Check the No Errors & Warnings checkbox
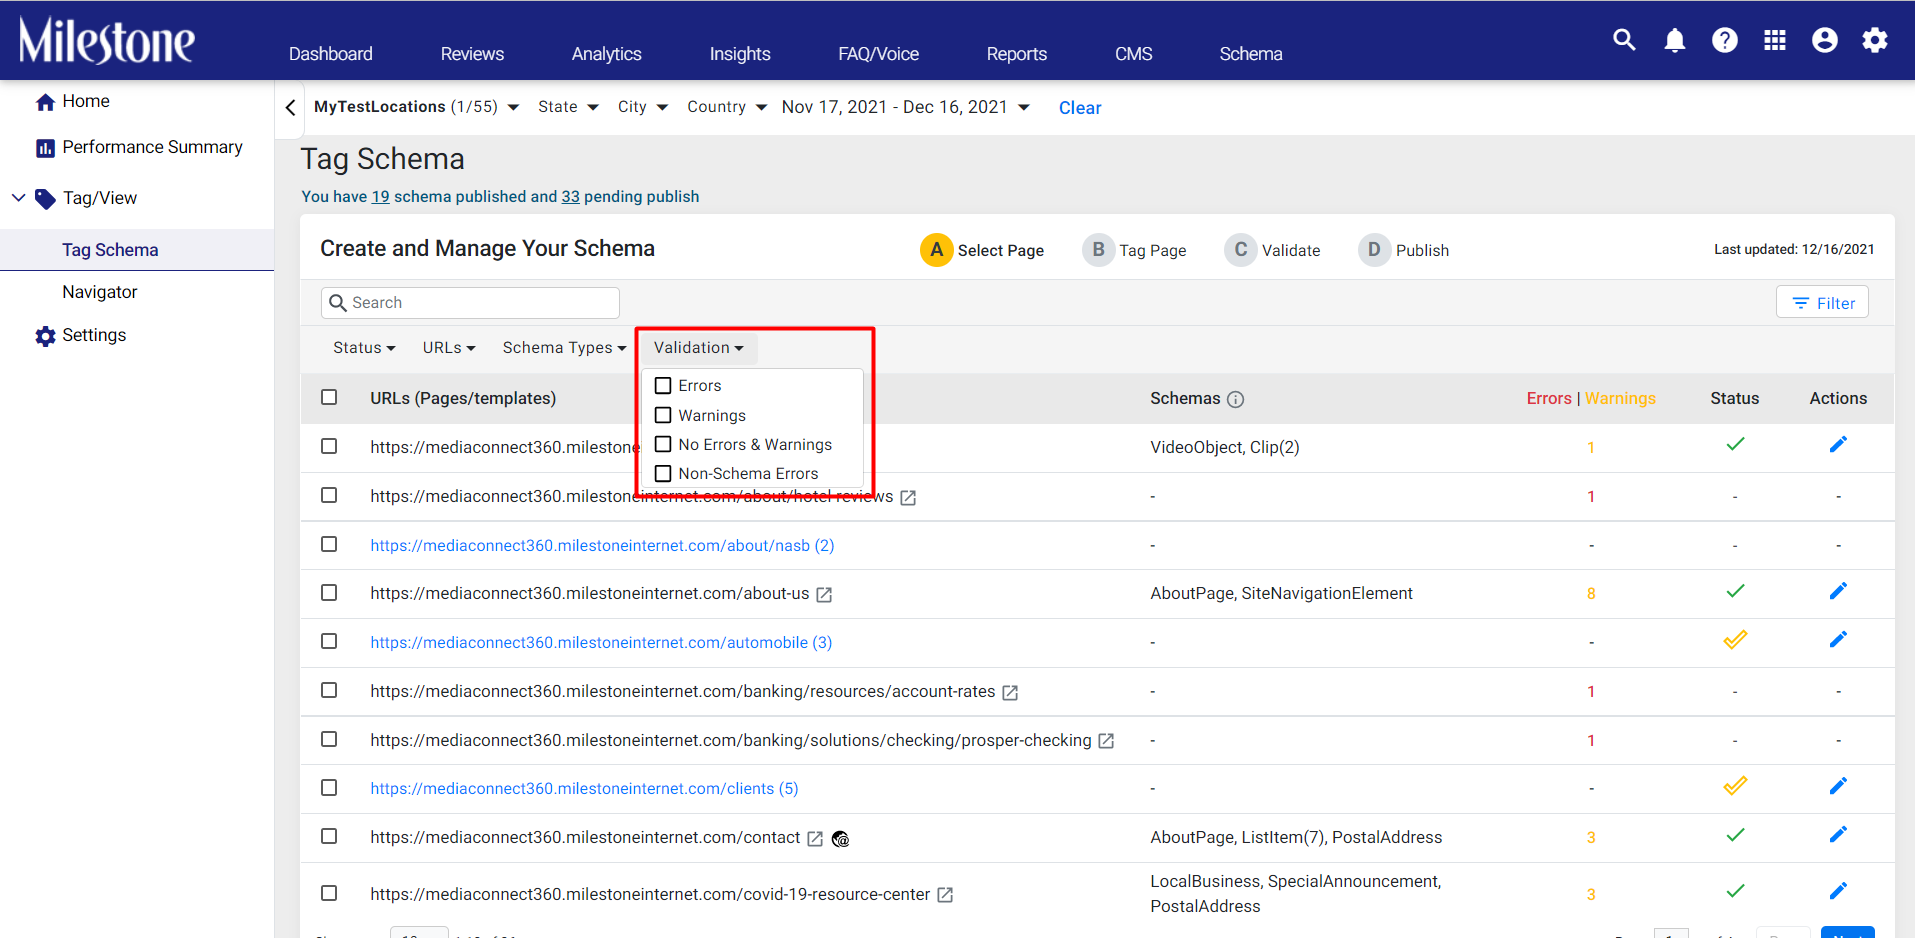The image size is (1915, 938). [x=663, y=444]
